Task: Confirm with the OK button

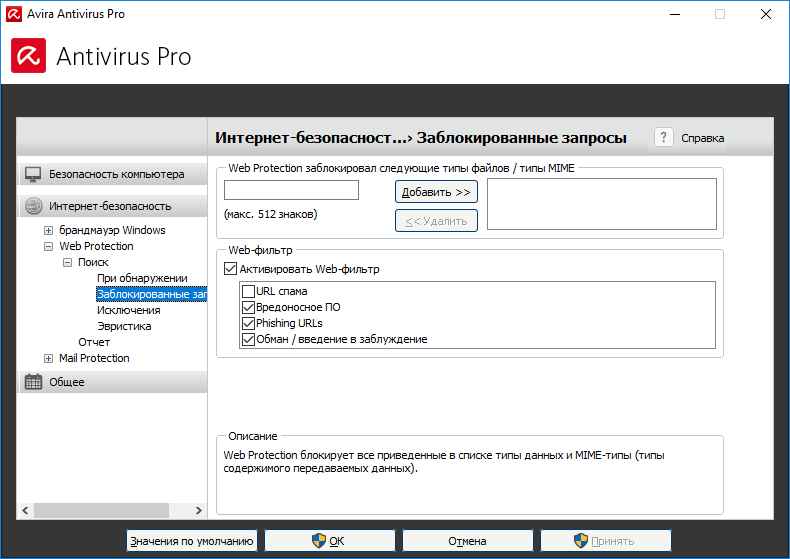Action: click(x=330, y=541)
